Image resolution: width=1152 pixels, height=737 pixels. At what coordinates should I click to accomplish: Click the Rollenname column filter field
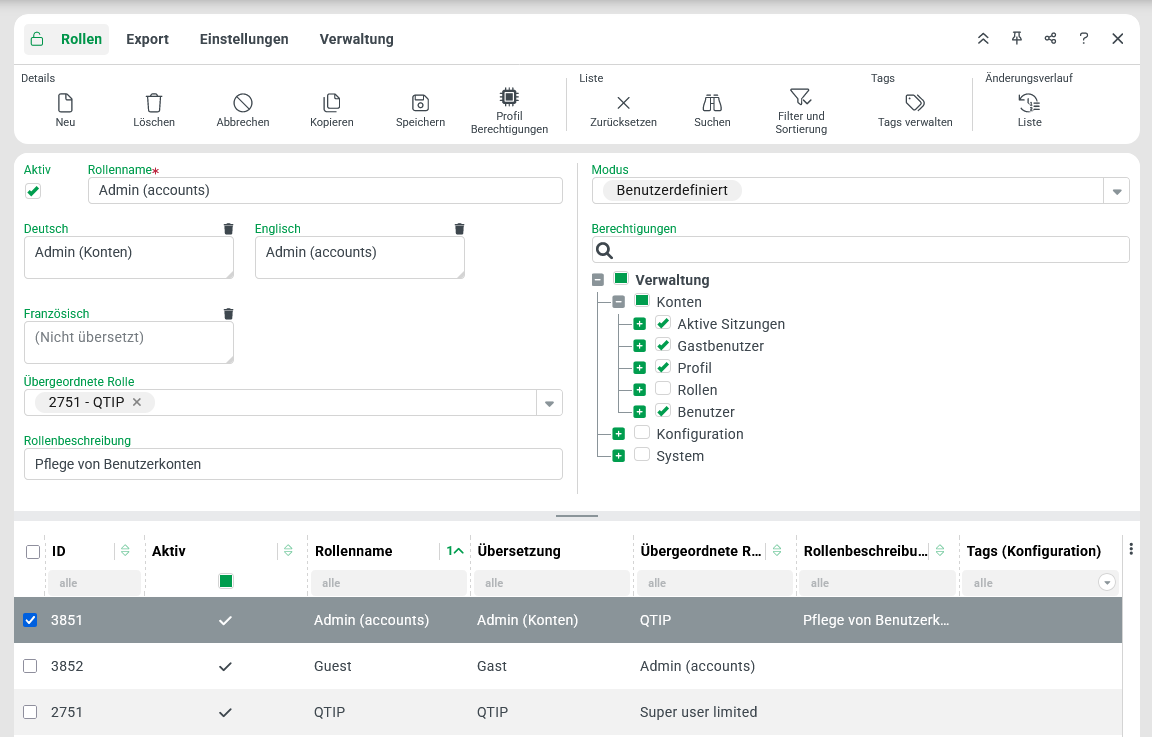(390, 583)
